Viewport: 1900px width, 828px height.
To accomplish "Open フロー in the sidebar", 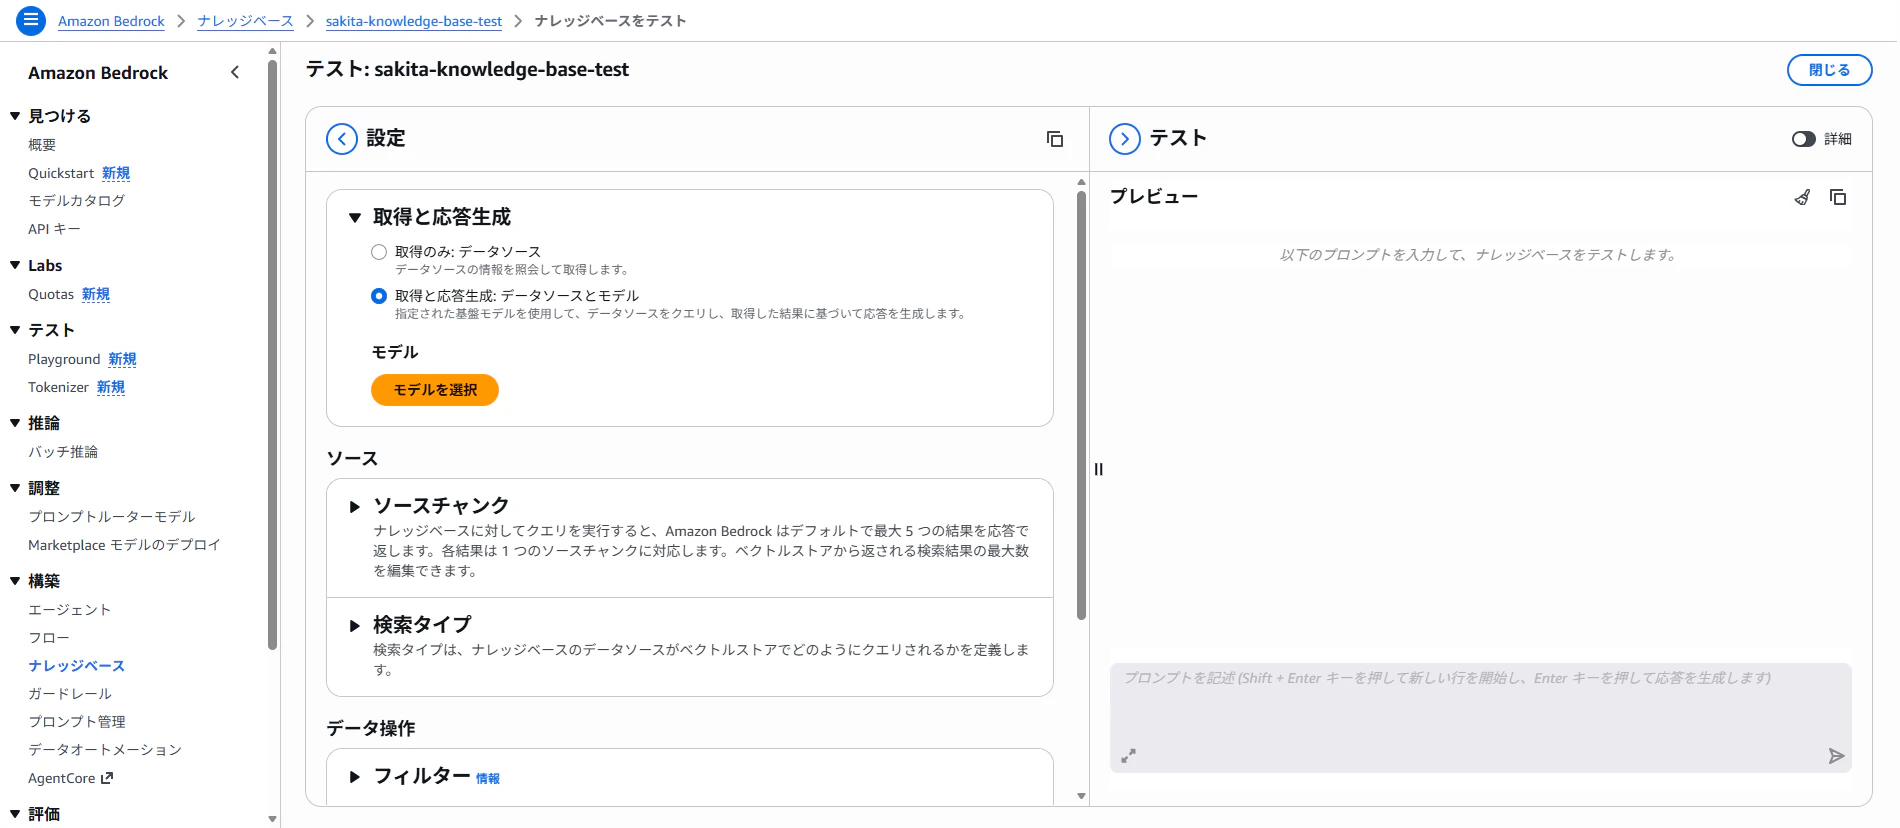I will (49, 638).
